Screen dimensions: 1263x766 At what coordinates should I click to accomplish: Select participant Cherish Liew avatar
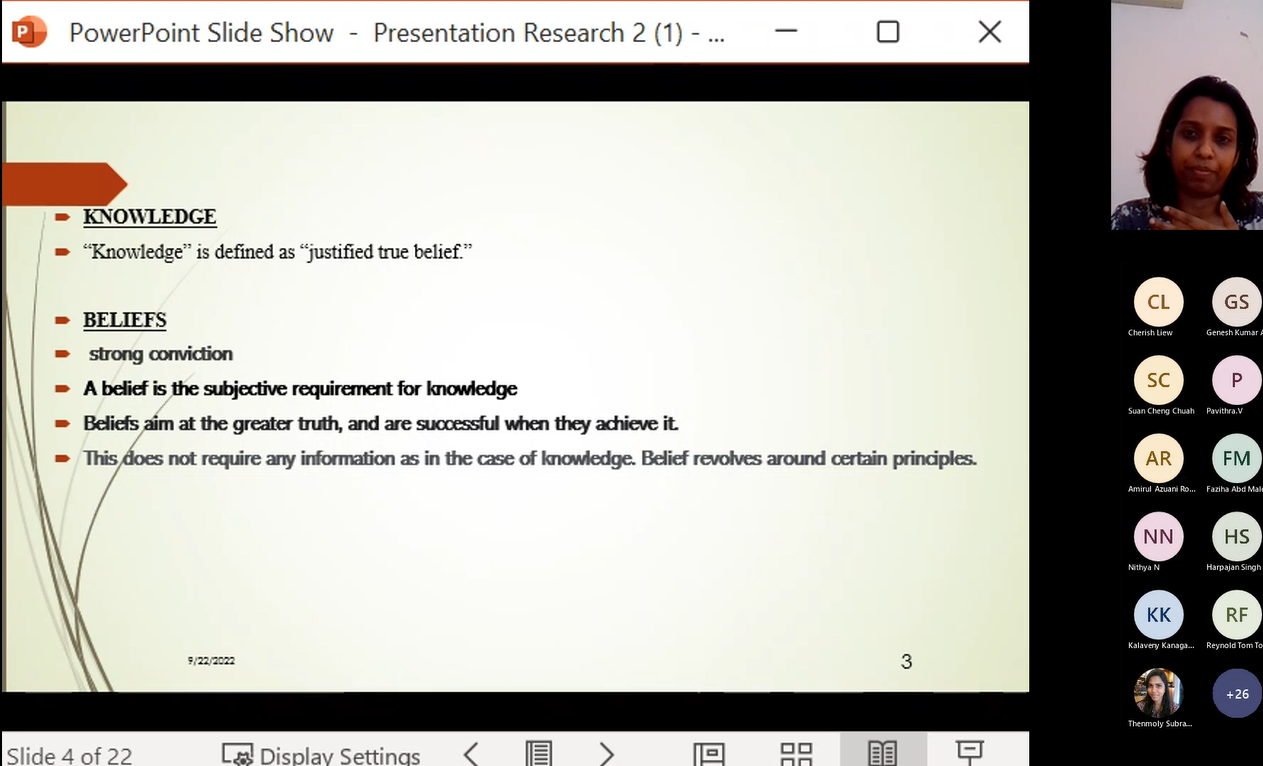tap(1158, 302)
